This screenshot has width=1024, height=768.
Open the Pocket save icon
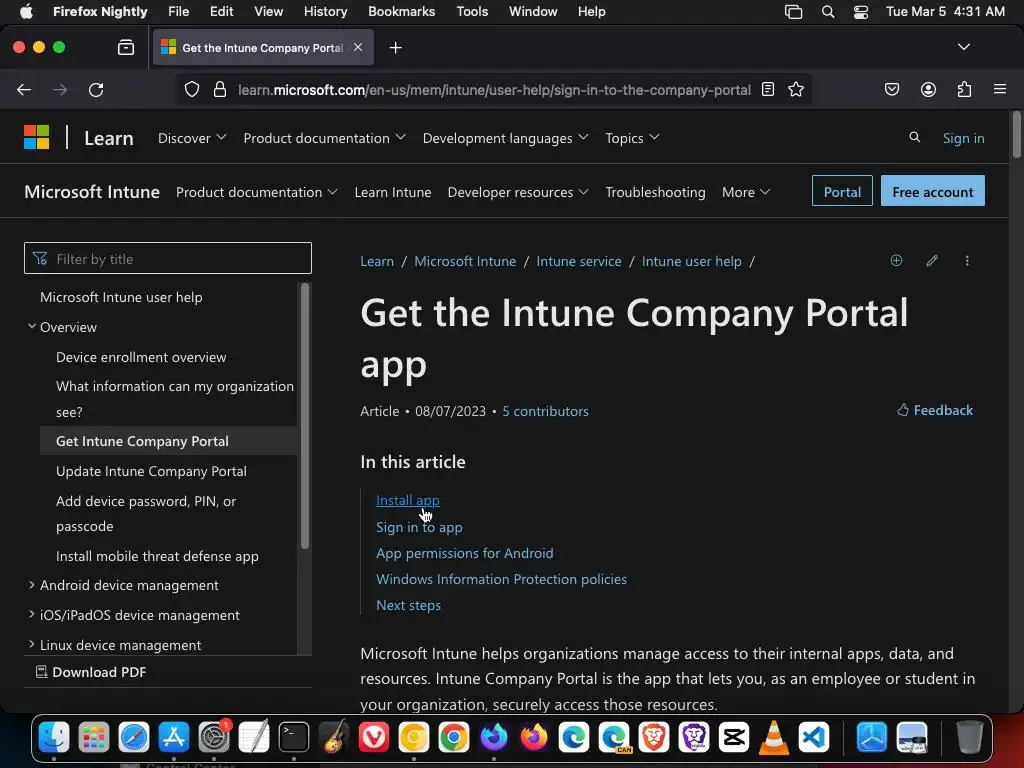coord(891,89)
